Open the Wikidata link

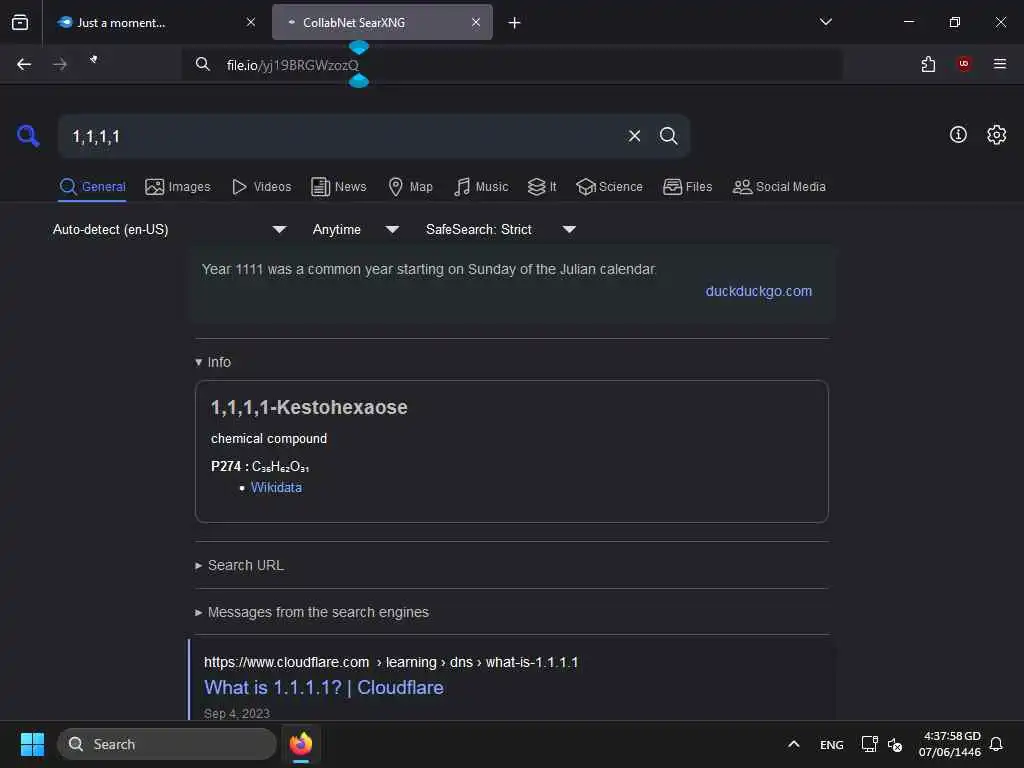[x=276, y=487]
